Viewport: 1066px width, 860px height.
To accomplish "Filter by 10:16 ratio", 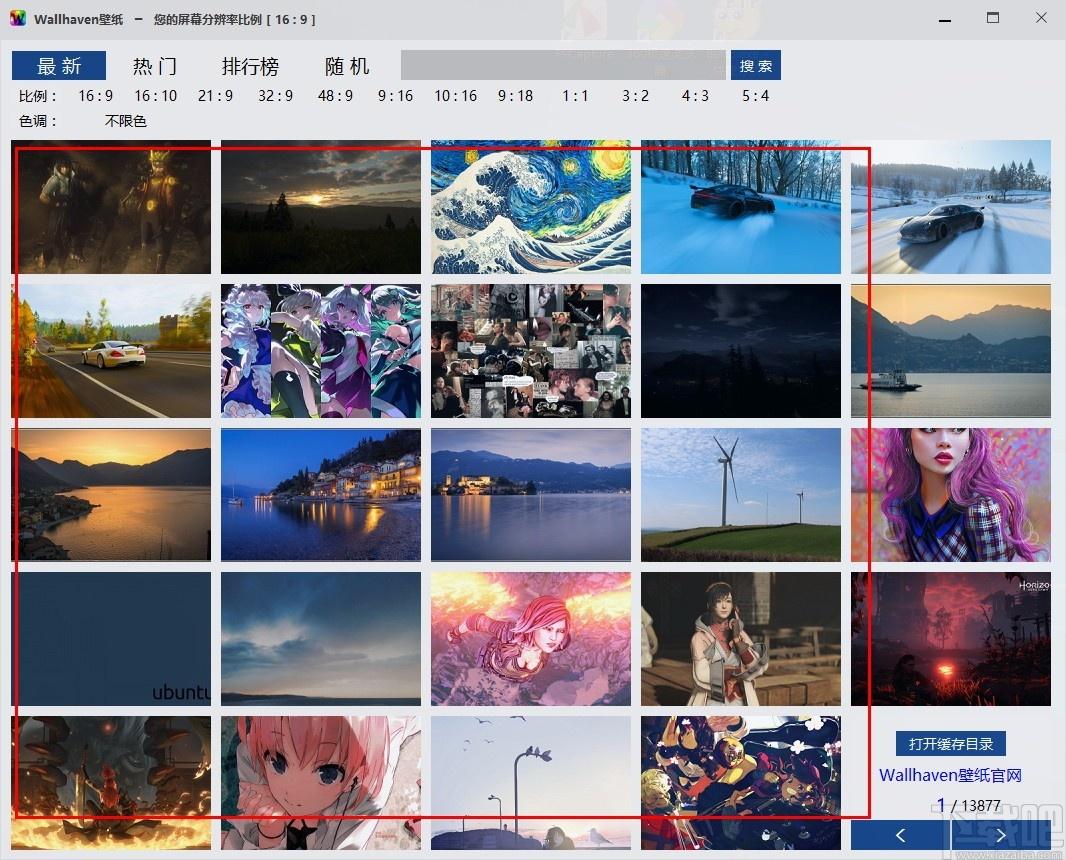I will coord(455,96).
